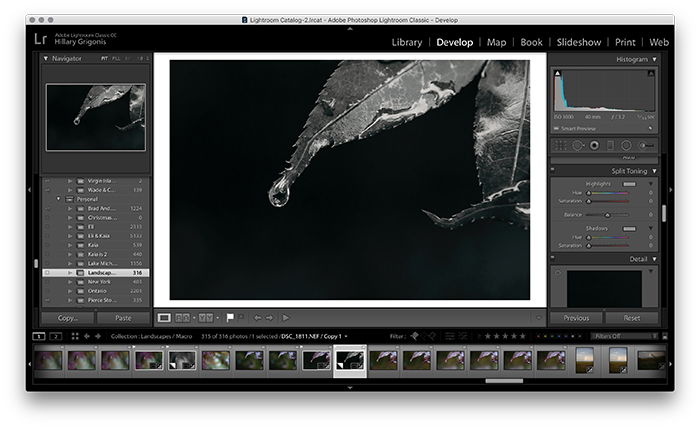Switch to the Slideshow module
This screenshot has height=428, width=700.
coord(579,42)
